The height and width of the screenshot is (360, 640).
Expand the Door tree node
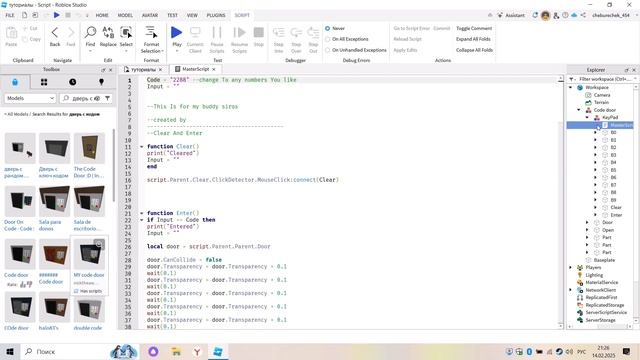point(587,222)
